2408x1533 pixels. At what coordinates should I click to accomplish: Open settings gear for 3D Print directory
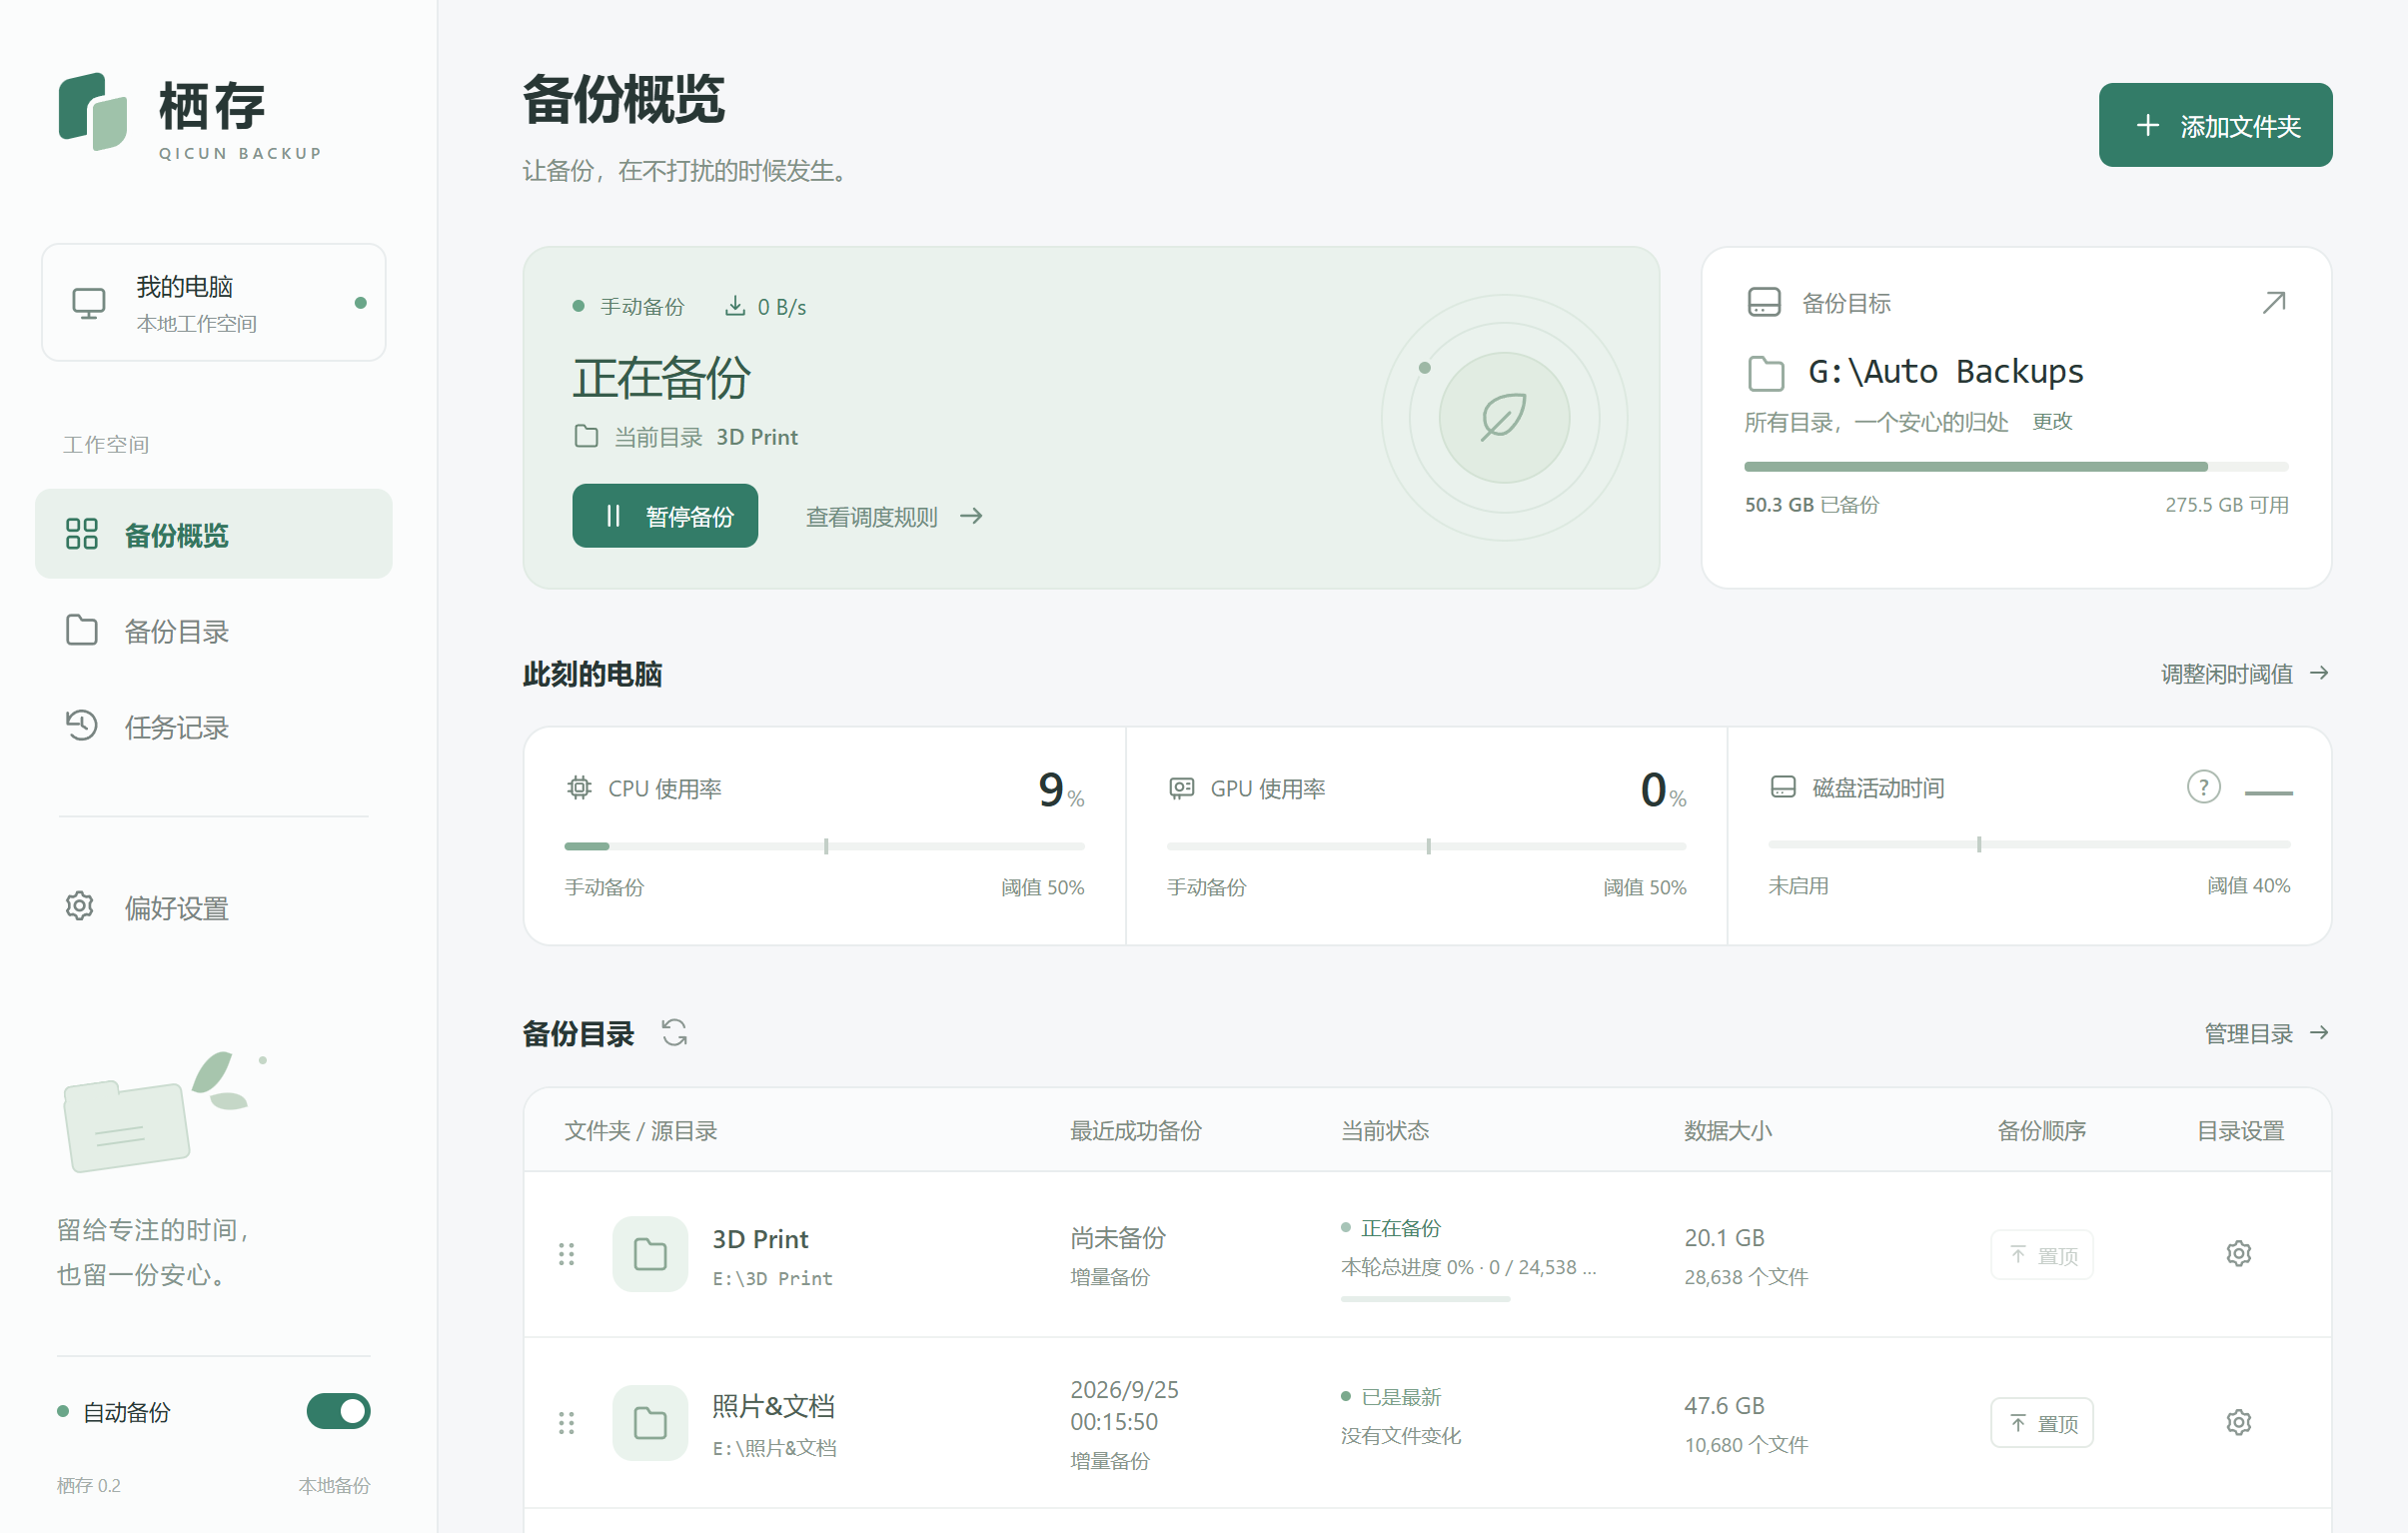click(x=2239, y=1254)
